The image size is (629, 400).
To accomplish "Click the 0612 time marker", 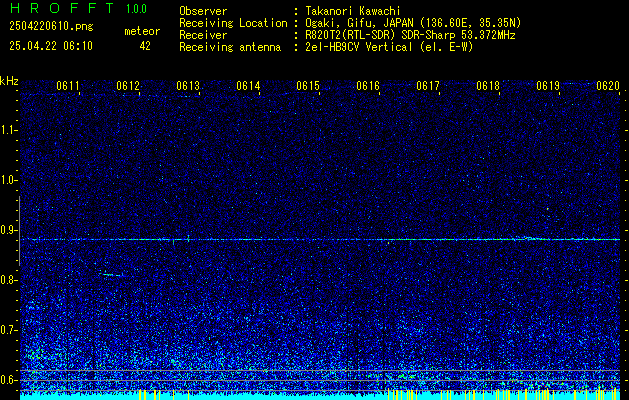I will pyautogui.click(x=128, y=86).
